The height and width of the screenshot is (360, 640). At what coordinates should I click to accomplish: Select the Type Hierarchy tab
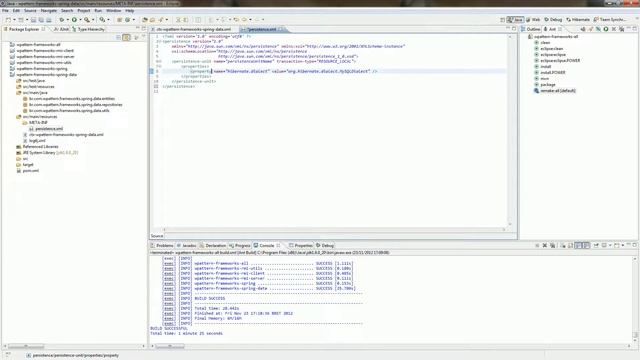pos(88,29)
